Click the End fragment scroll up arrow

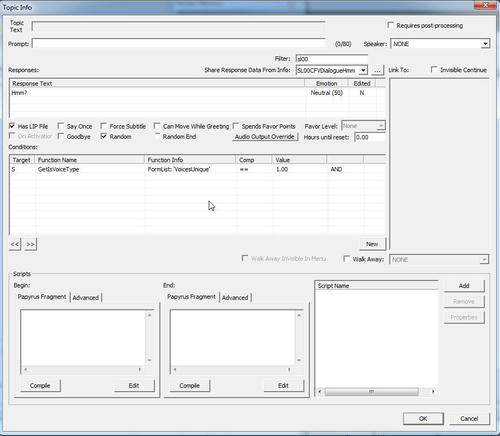[299, 315]
